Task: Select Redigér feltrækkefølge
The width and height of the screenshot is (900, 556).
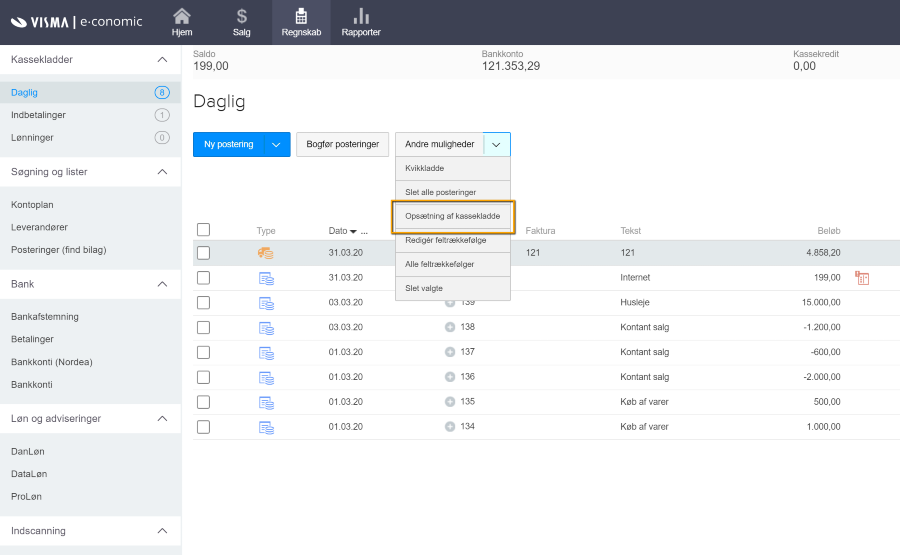Action: [453, 240]
